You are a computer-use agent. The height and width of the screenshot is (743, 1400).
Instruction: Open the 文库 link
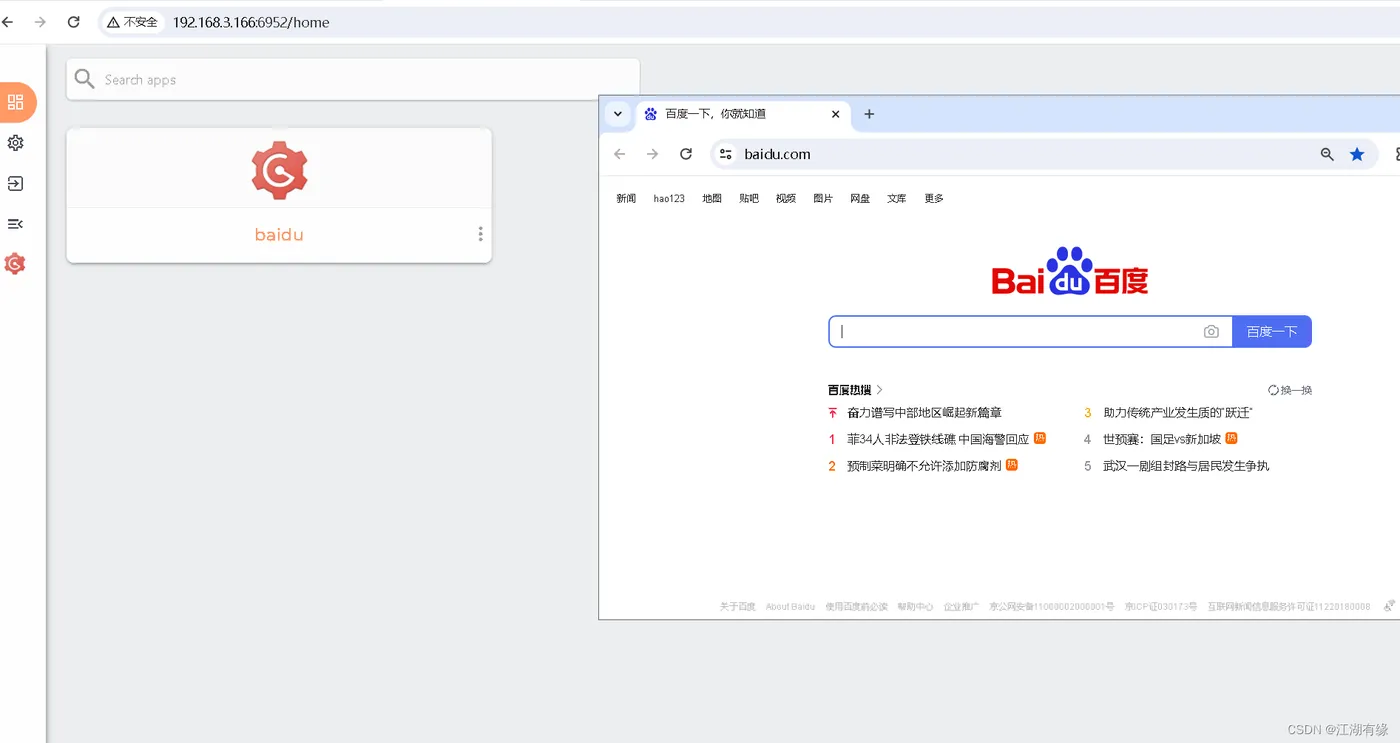coord(897,198)
